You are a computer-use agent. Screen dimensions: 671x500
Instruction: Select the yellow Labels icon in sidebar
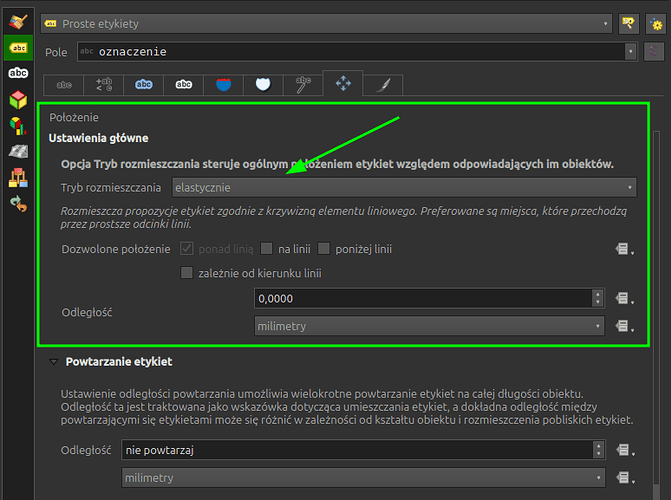[x=18, y=48]
